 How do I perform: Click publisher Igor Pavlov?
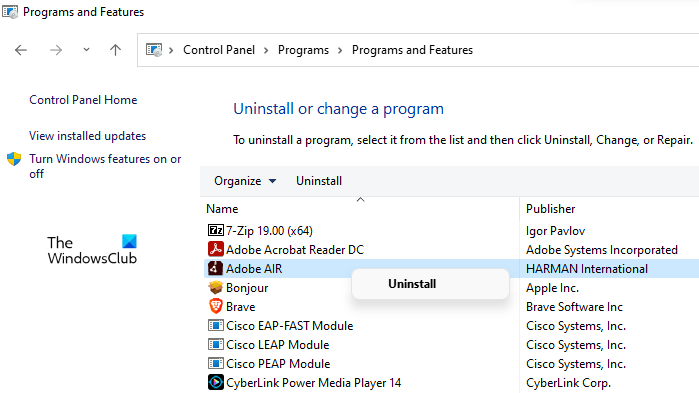555,231
